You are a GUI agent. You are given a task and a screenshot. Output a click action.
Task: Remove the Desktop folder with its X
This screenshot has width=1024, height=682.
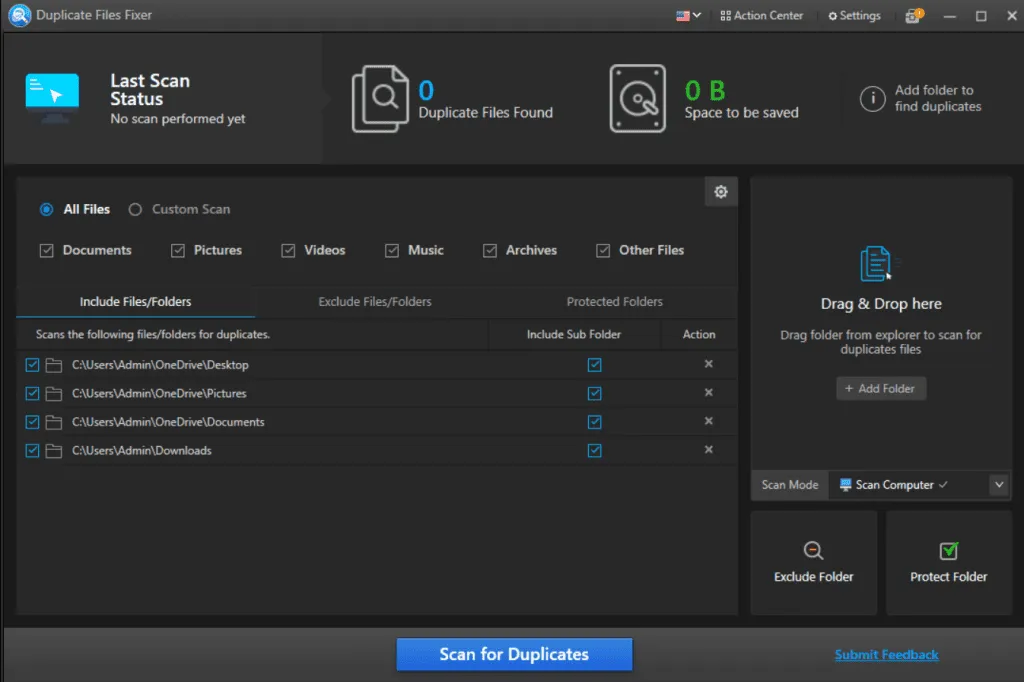point(708,365)
